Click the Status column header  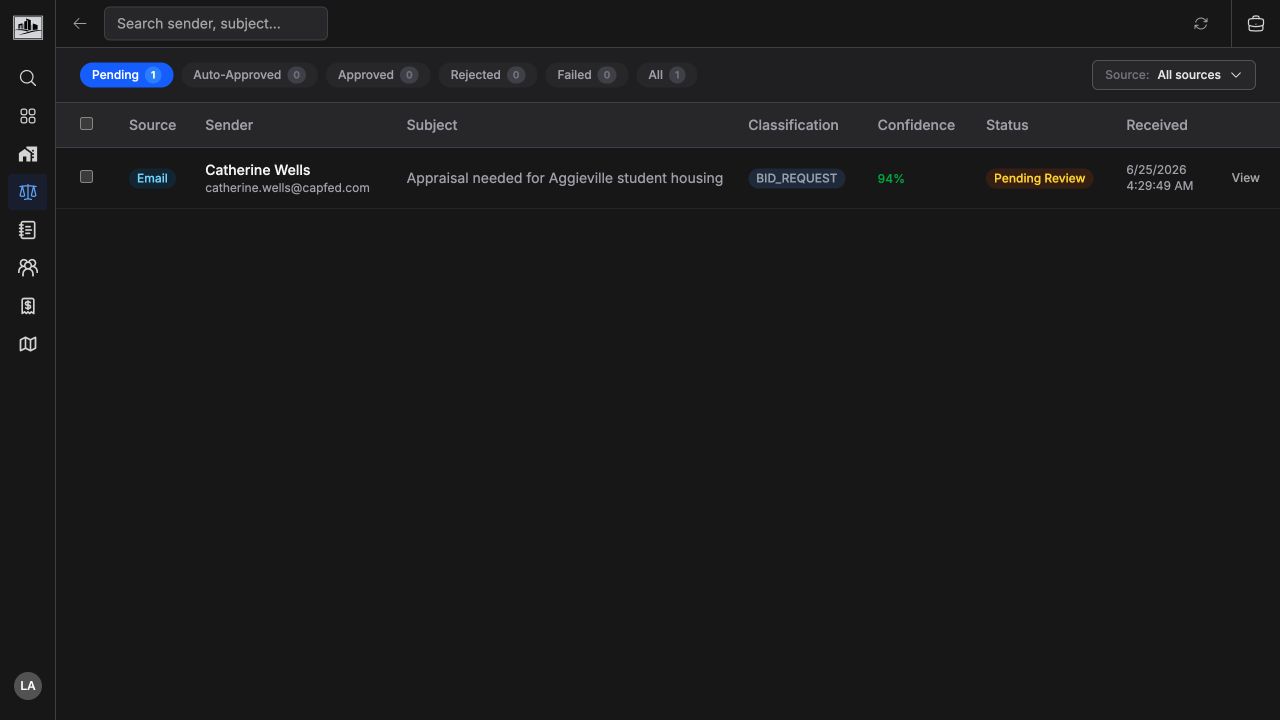click(1007, 125)
